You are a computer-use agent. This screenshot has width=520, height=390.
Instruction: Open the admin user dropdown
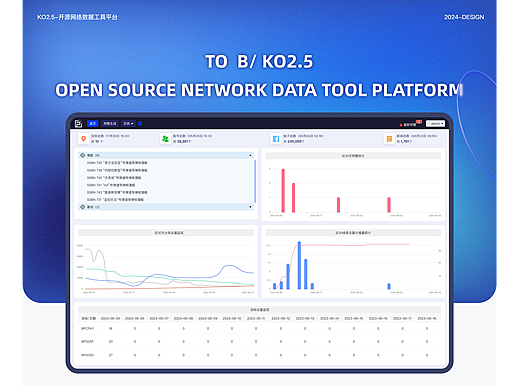pos(435,124)
